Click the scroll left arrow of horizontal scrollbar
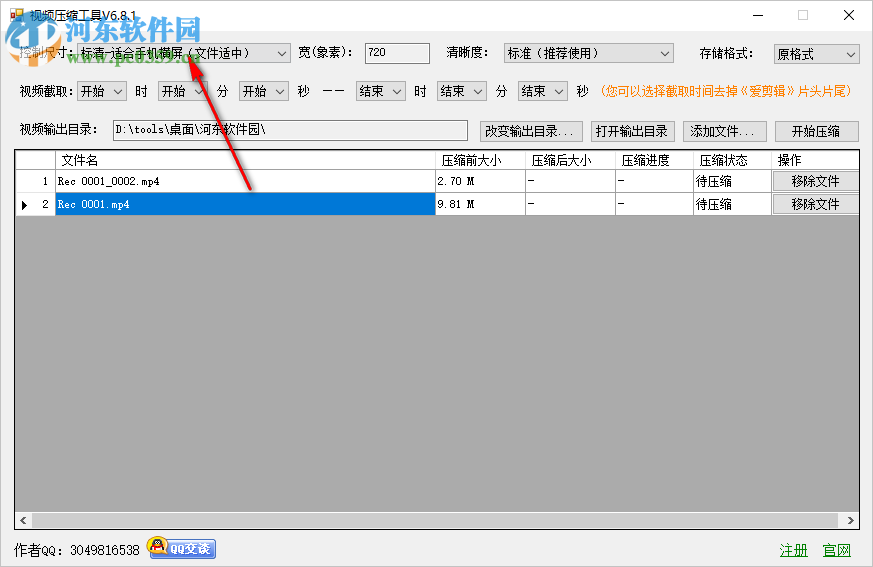 [x=23, y=520]
